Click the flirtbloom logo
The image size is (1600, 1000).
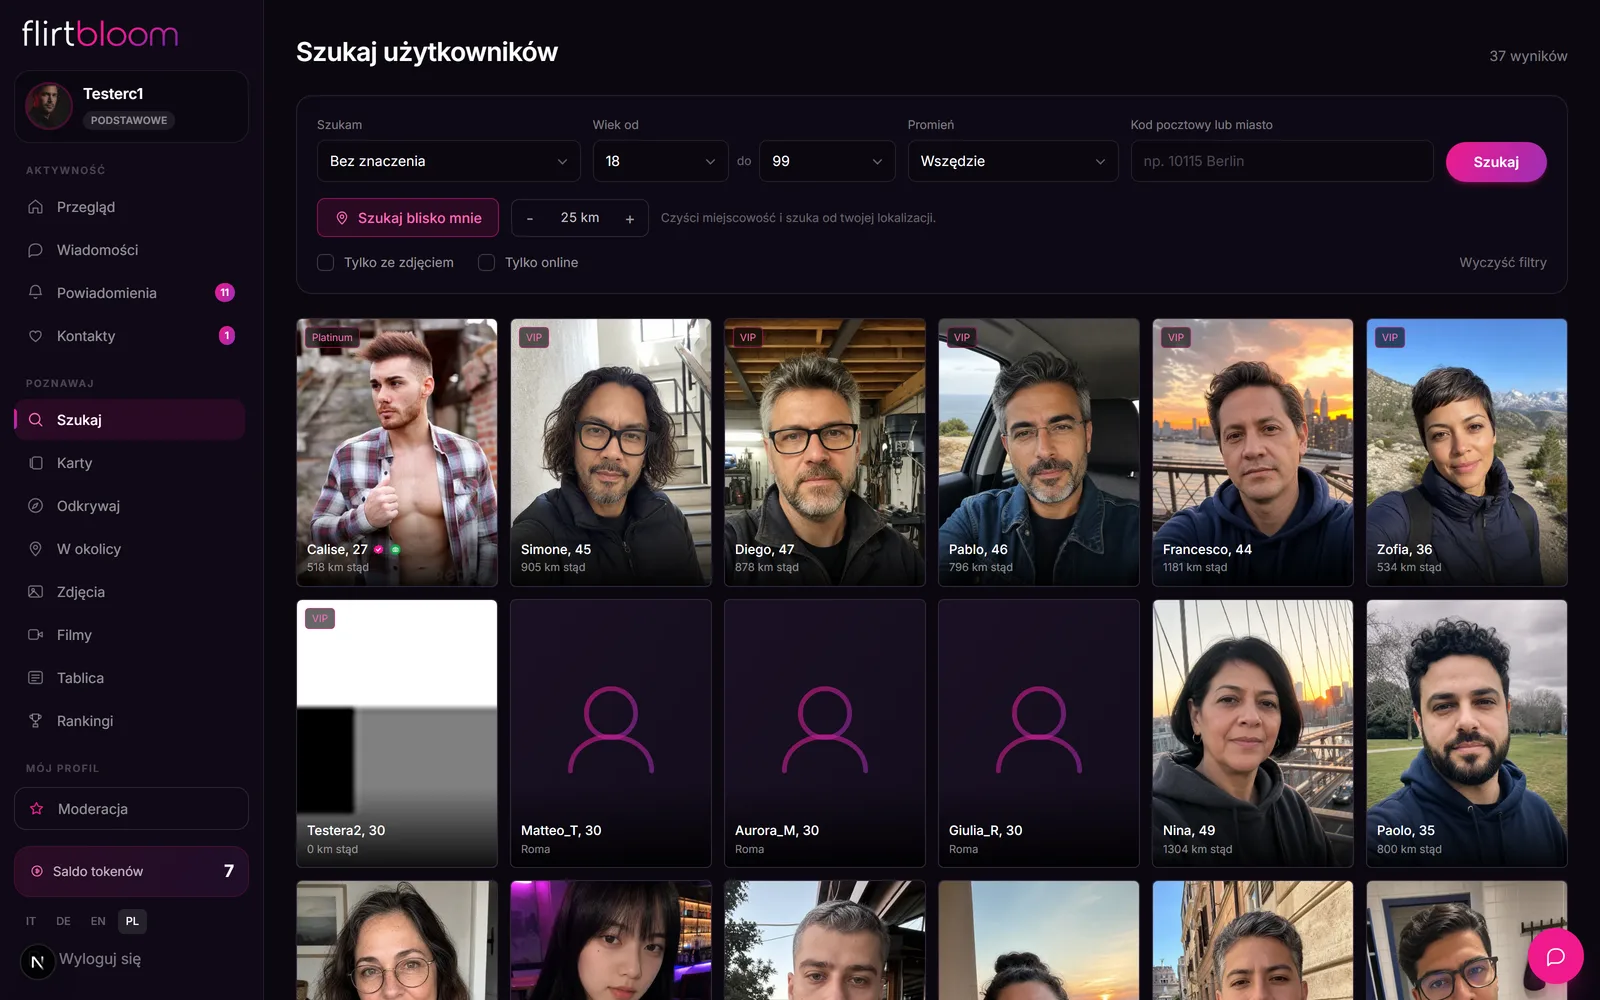pos(100,34)
